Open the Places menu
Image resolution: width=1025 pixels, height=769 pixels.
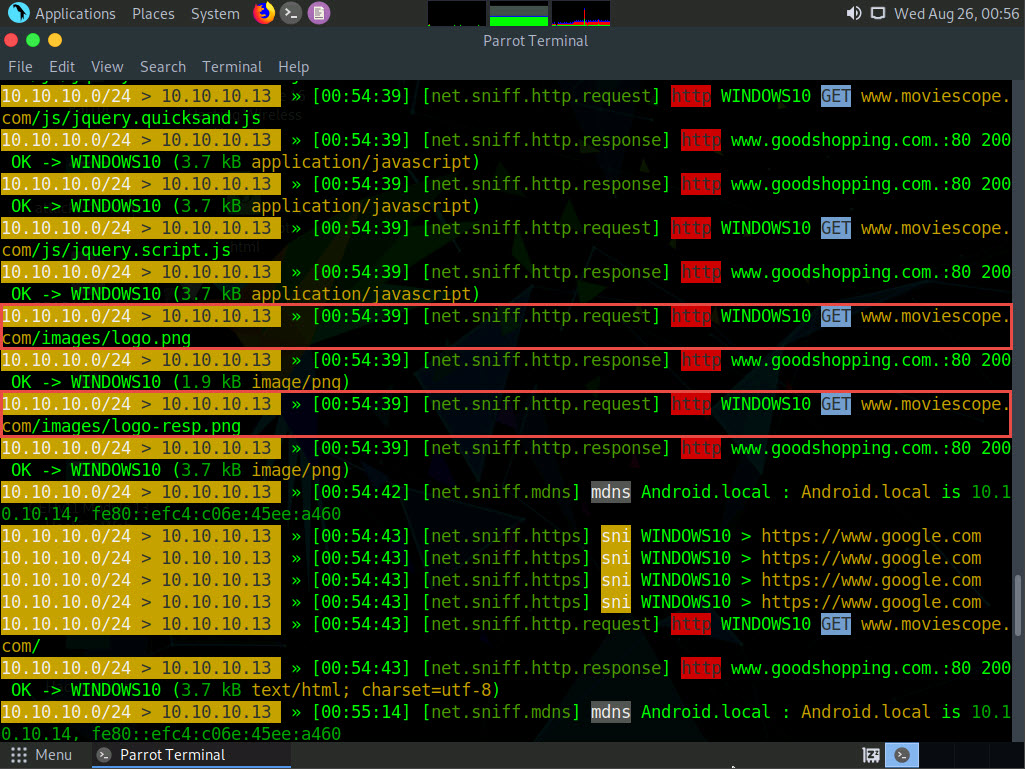(153, 14)
